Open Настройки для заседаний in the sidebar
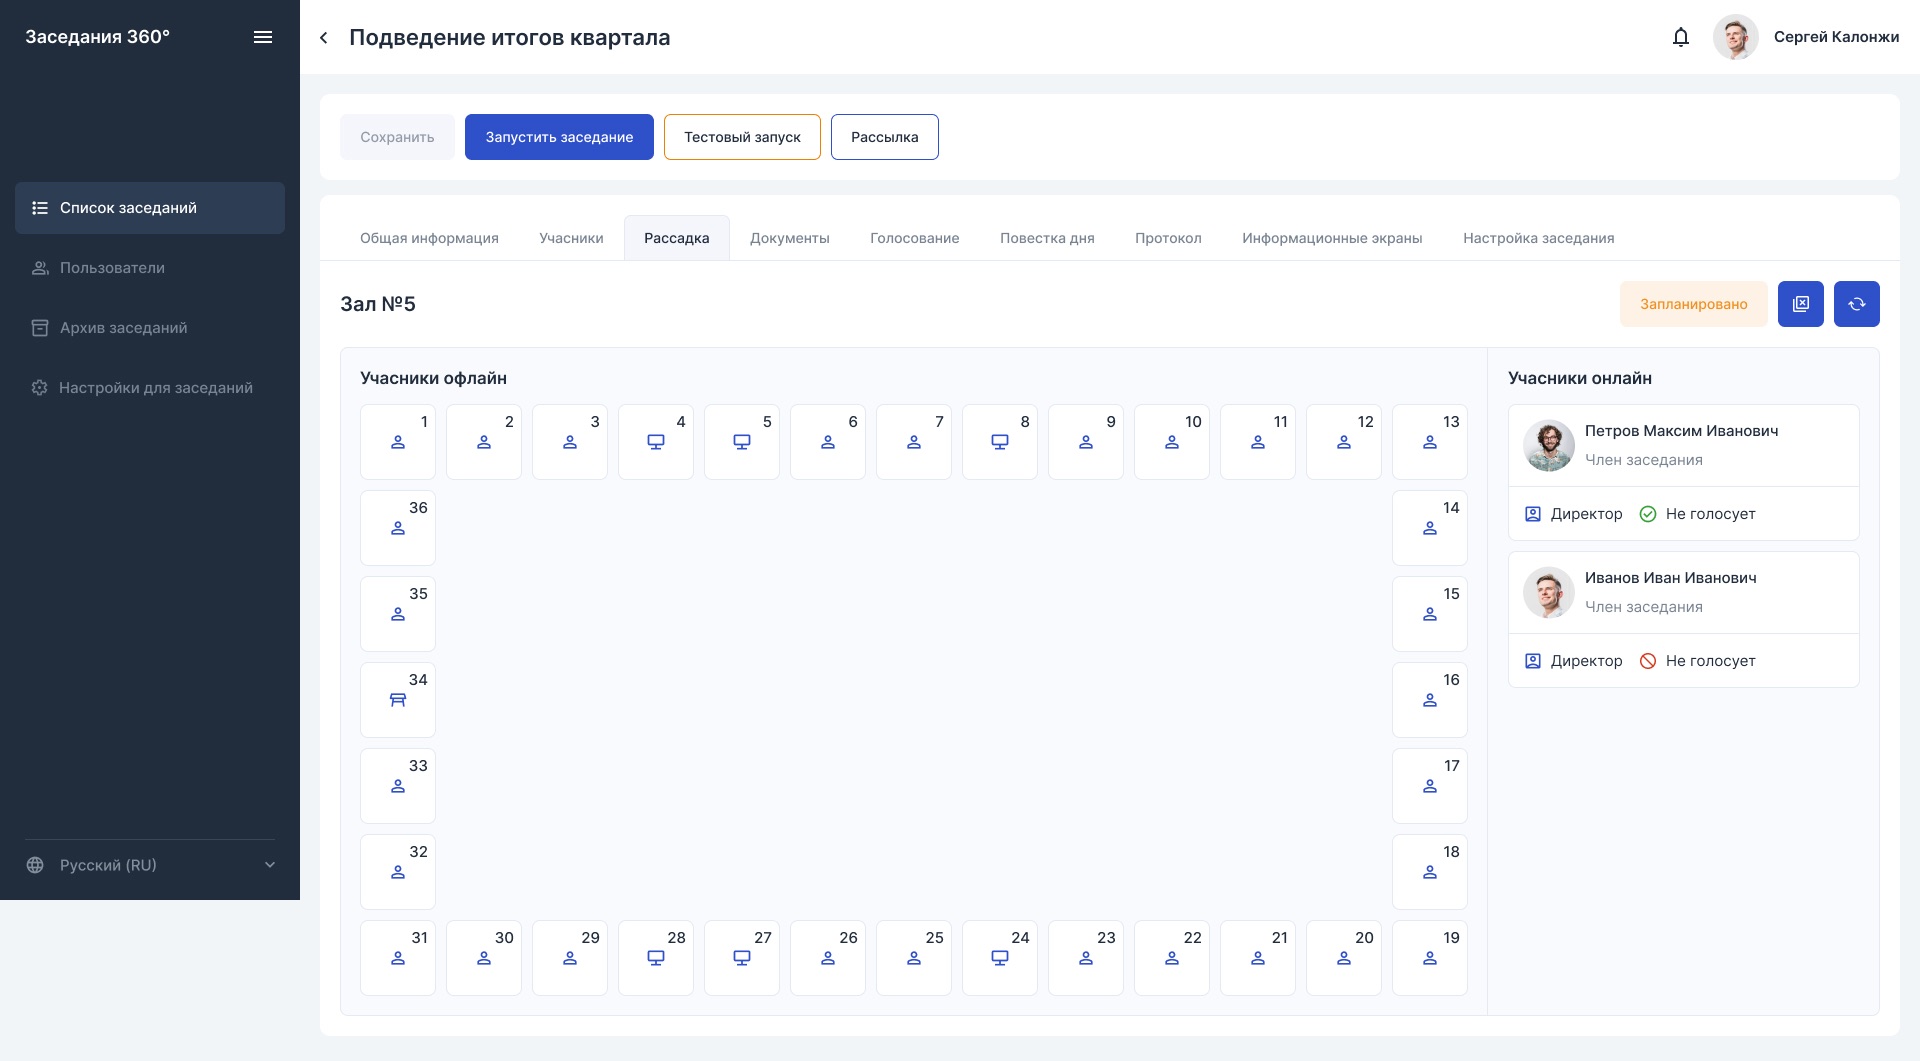The image size is (1920, 1061). (x=150, y=388)
